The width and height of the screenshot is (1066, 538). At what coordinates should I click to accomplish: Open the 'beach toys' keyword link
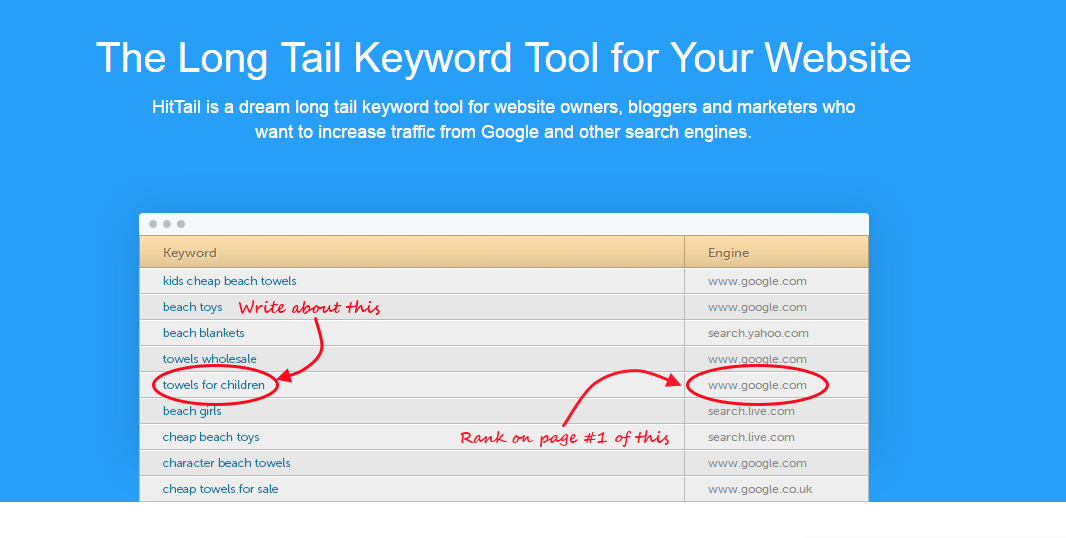[x=192, y=307]
